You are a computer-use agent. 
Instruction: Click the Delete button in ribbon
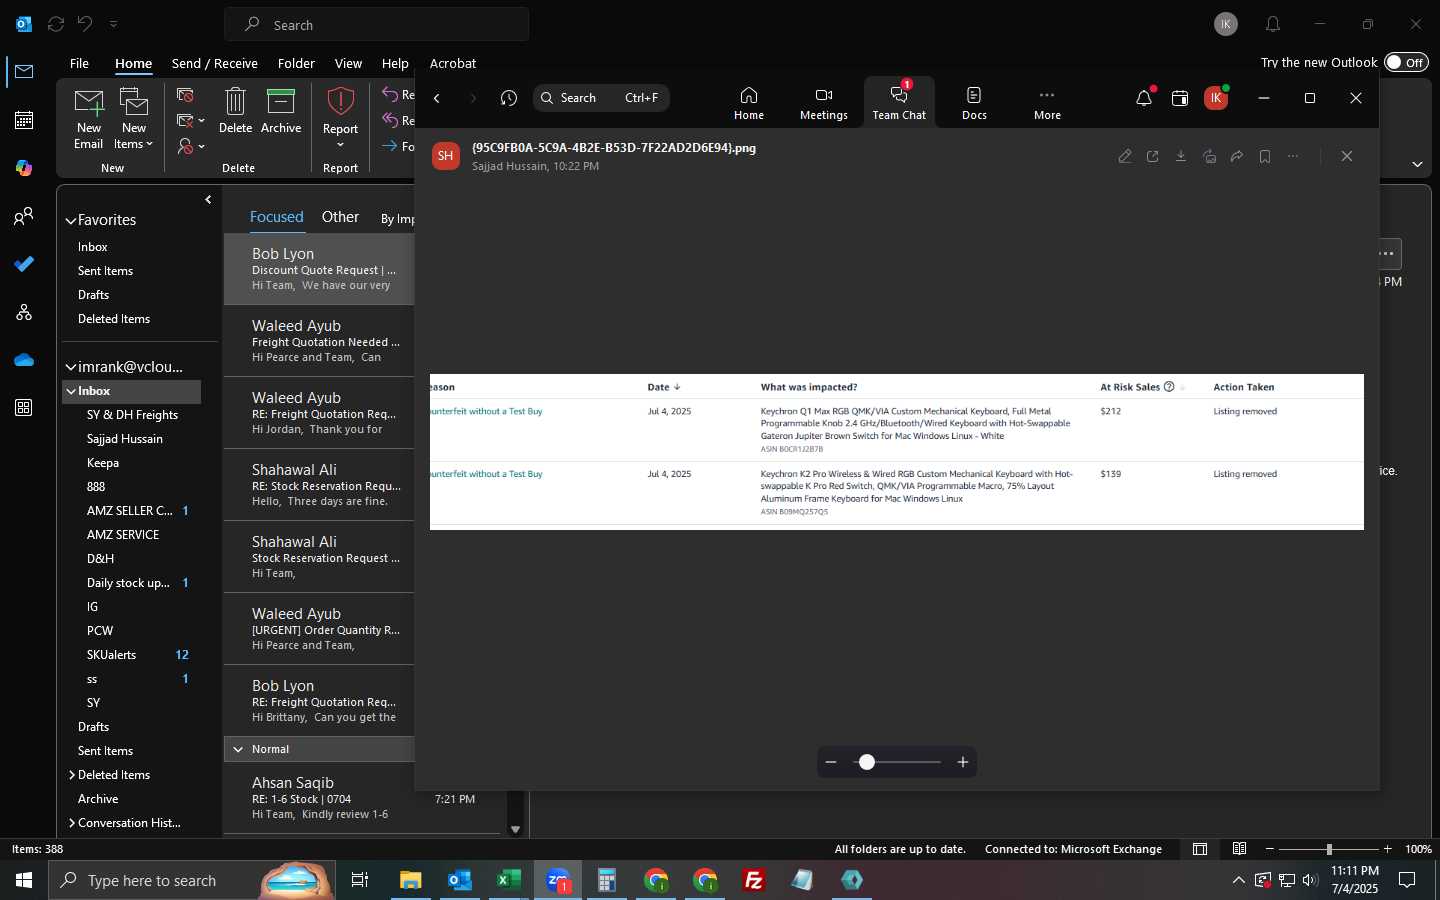(x=235, y=111)
